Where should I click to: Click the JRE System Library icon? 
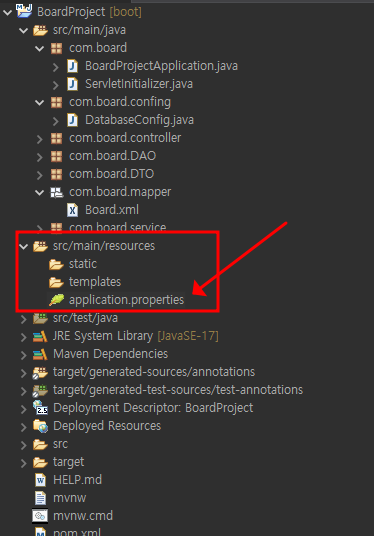pos(40,336)
